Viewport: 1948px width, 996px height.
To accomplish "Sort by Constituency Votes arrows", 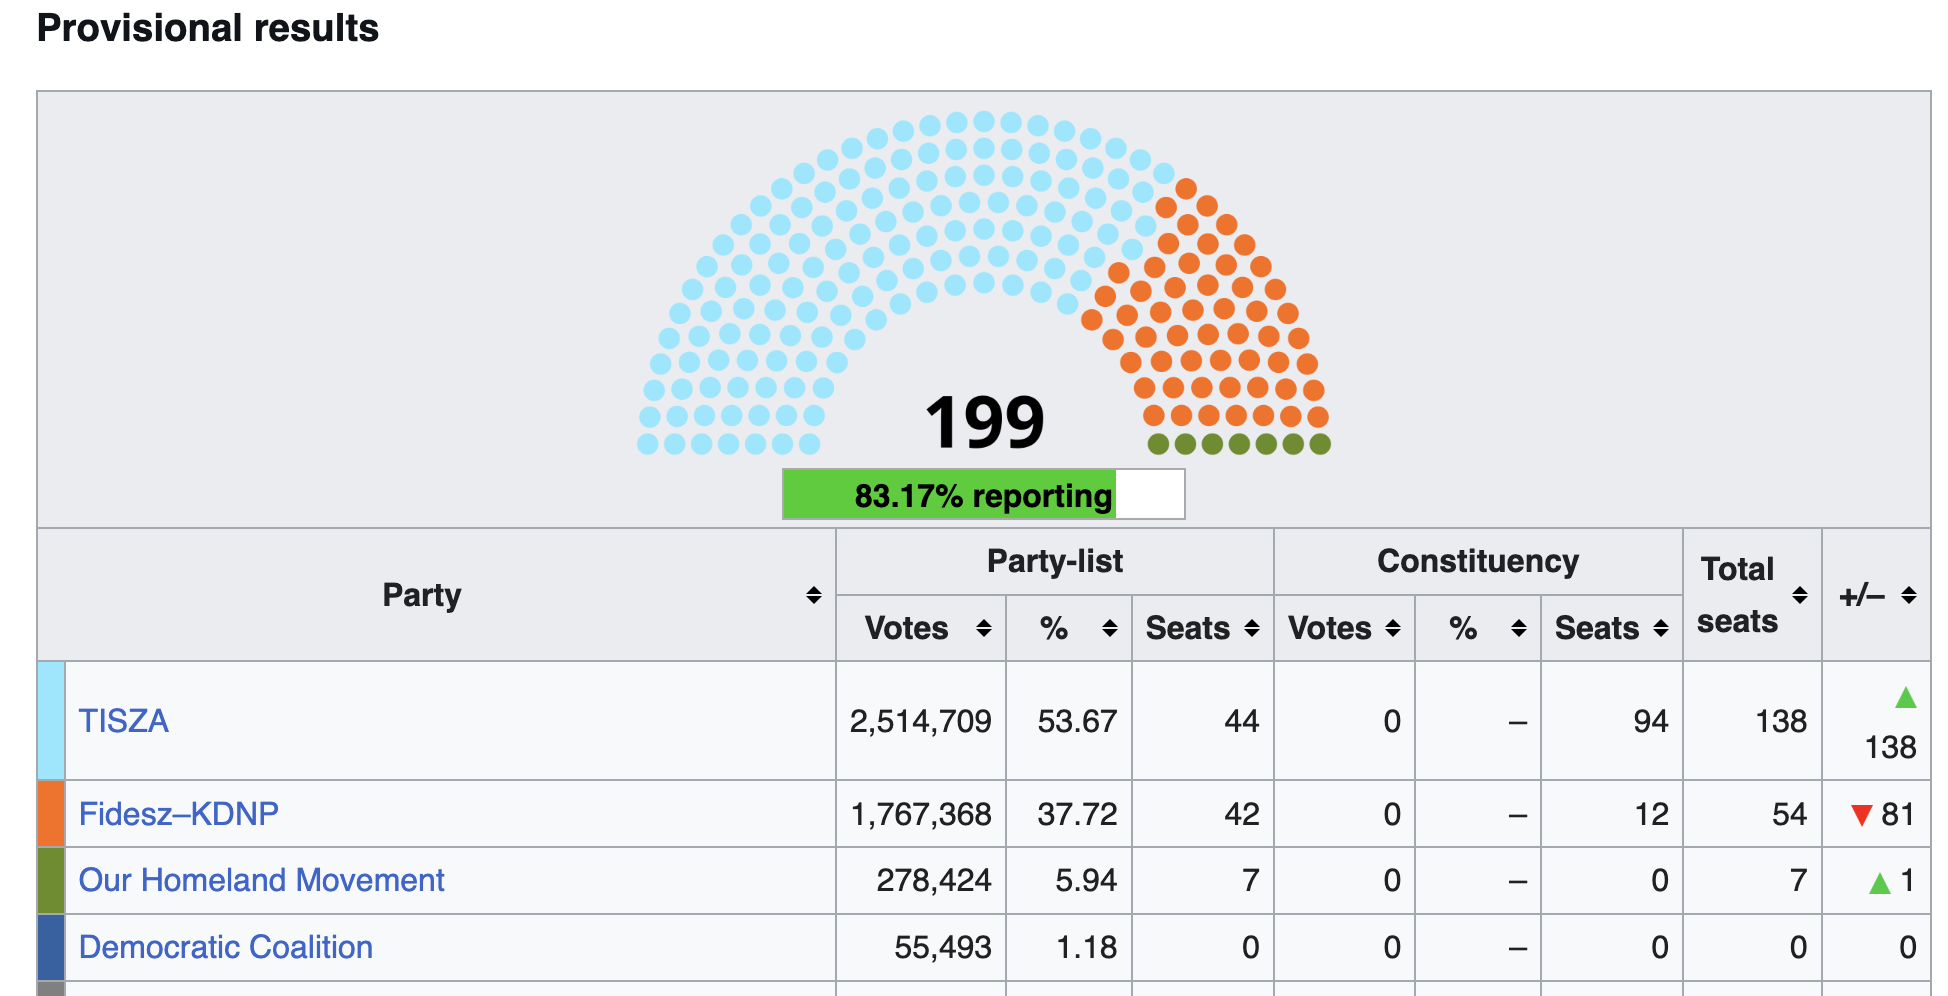I will point(1393,628).
